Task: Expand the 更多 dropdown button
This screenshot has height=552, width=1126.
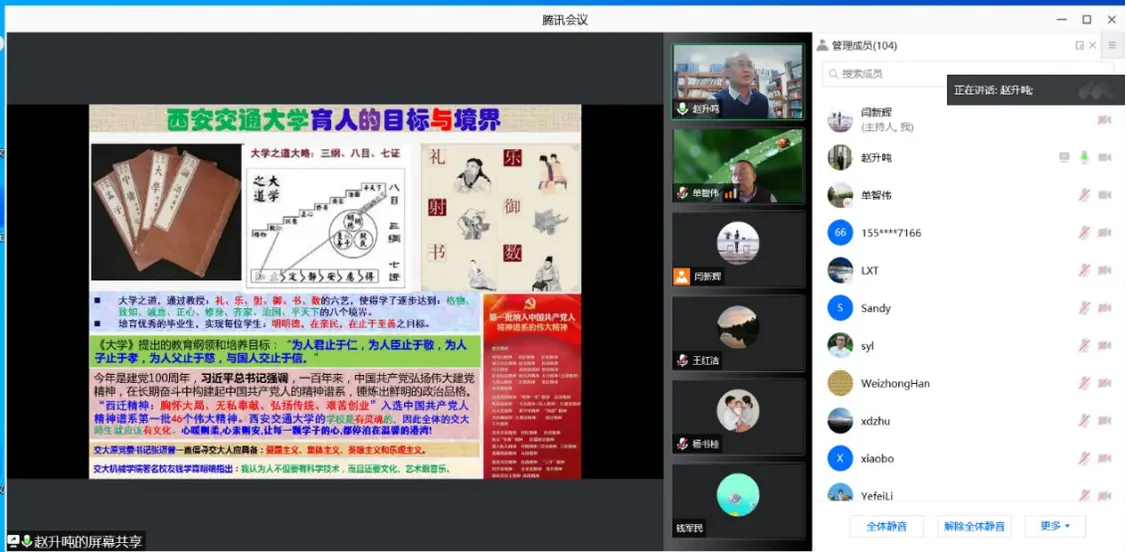Action: (1055, 526)
